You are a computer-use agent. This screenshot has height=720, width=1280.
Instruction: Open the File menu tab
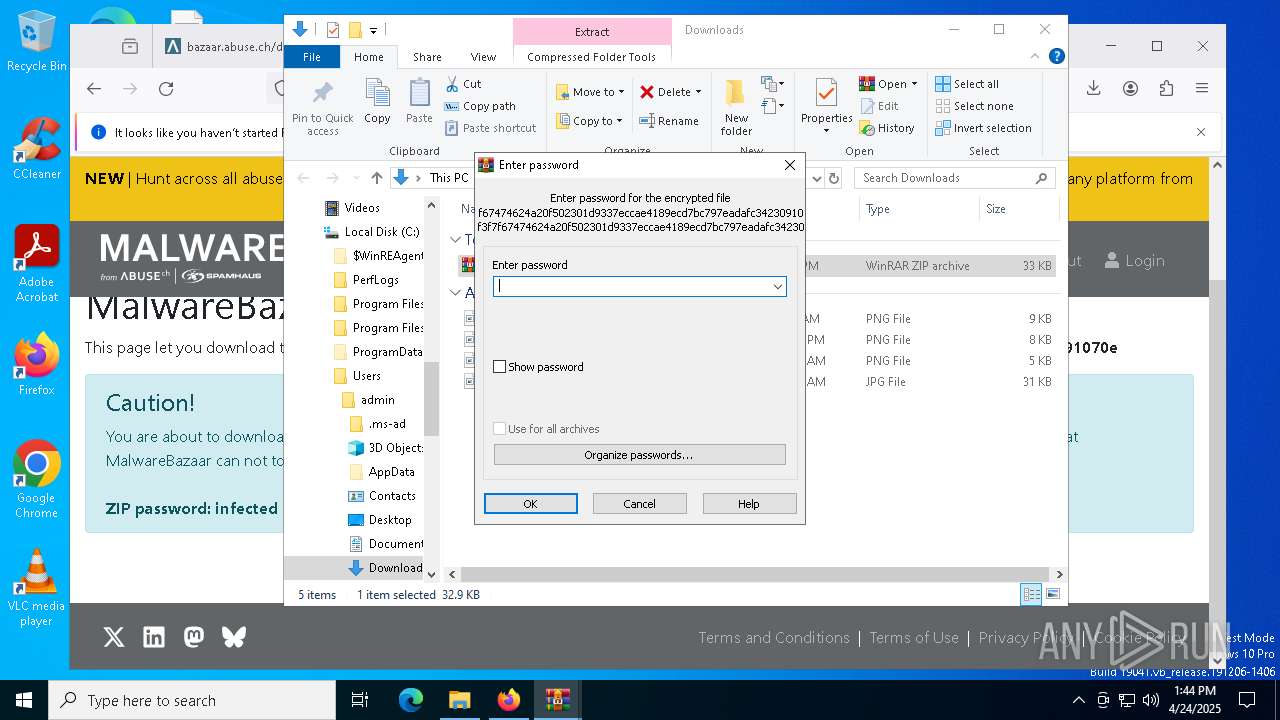coord(312,57)
